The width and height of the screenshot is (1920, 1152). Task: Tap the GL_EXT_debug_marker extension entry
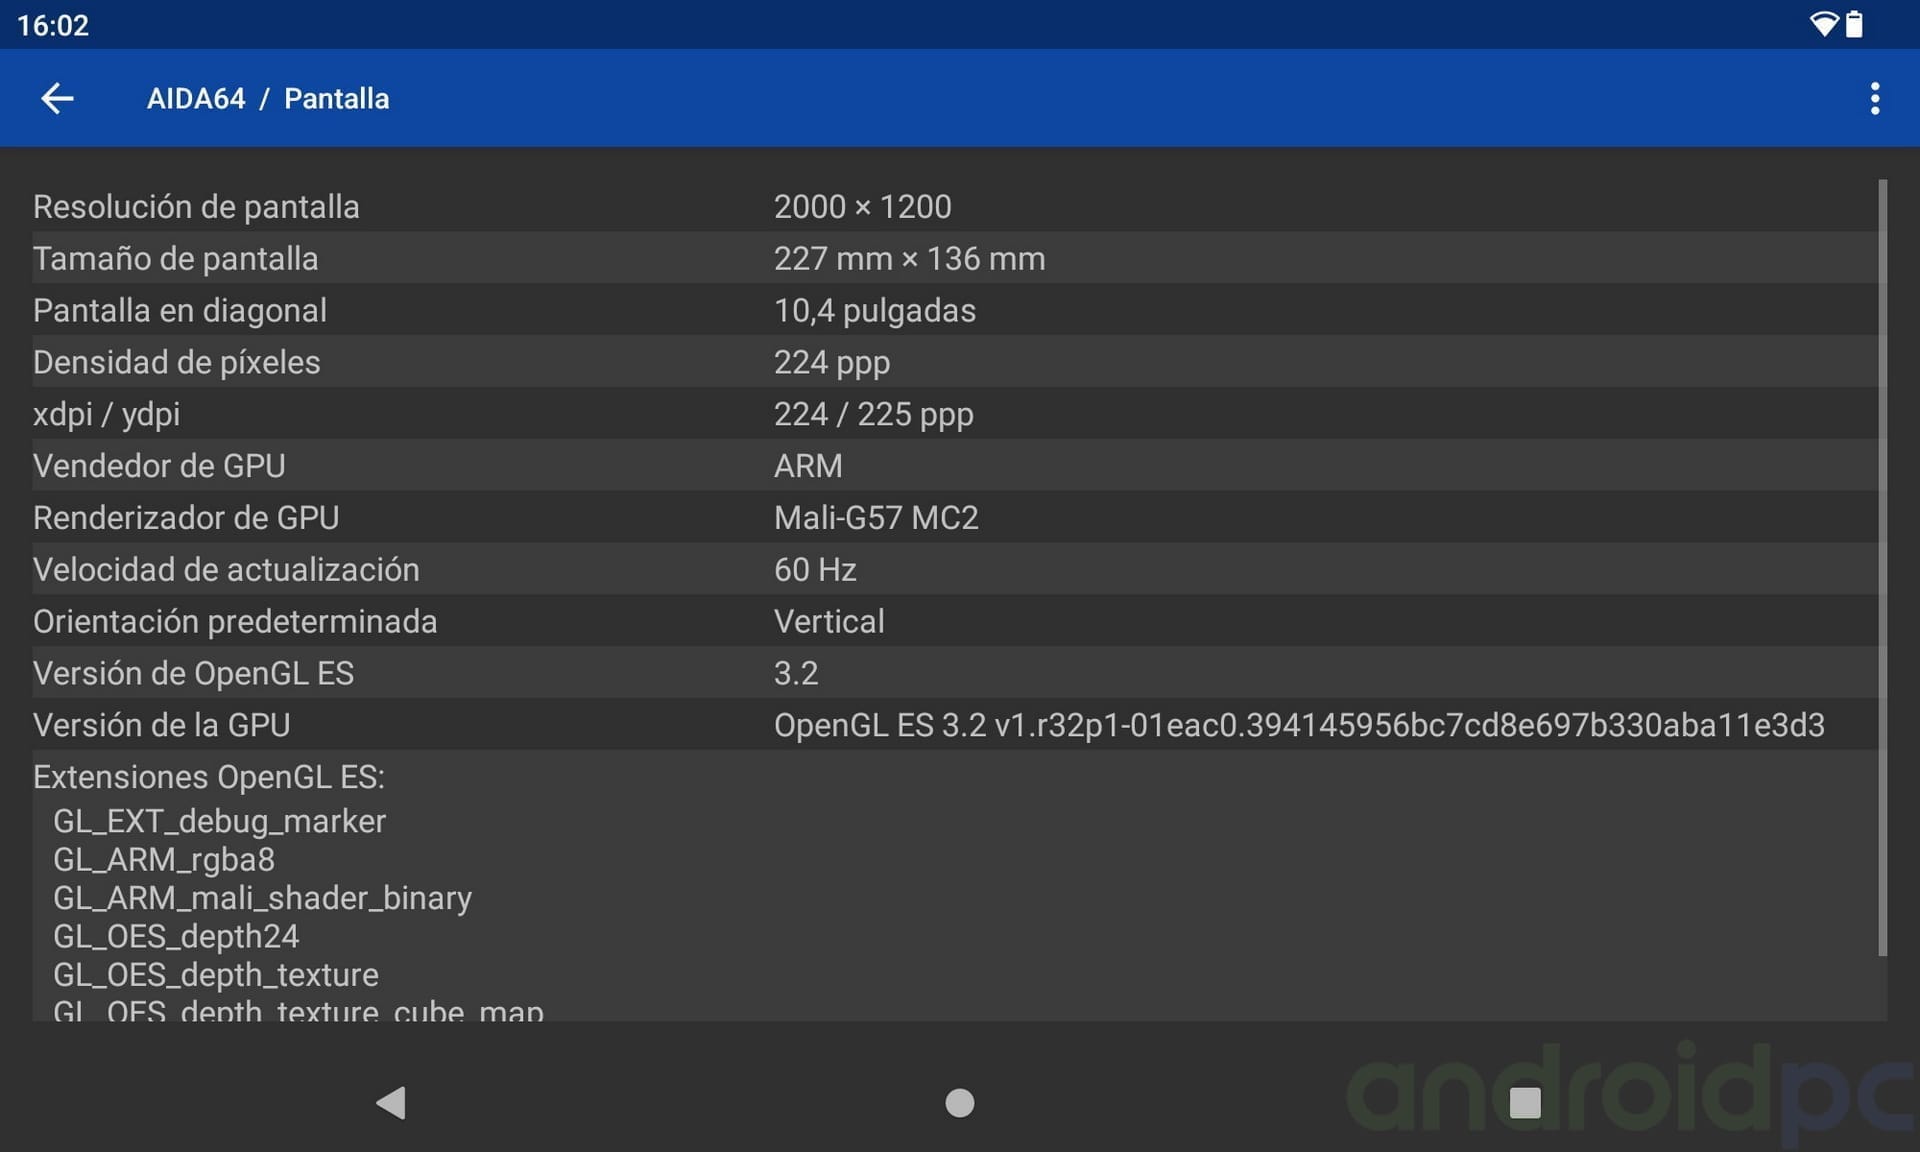click(219, 821)
